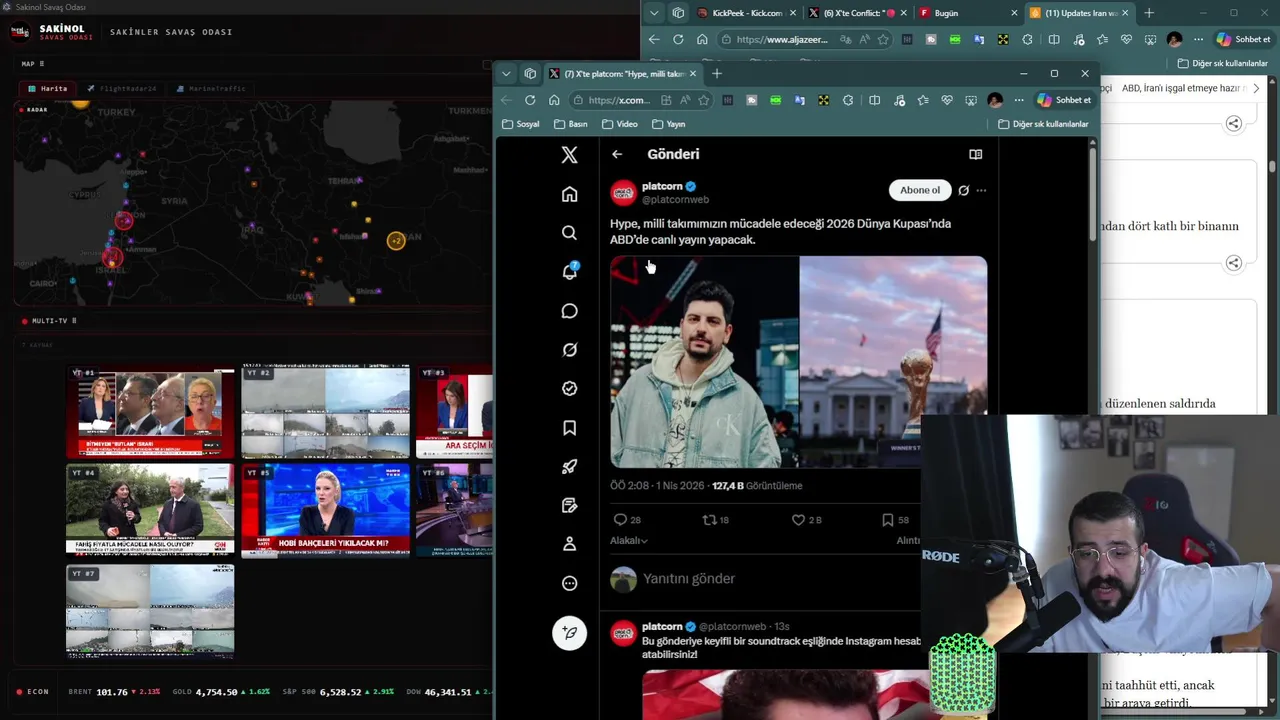Open reader view icon beside Gönderi
Viewport: 1280px width, 720px height.
click(x=975, y=154)
